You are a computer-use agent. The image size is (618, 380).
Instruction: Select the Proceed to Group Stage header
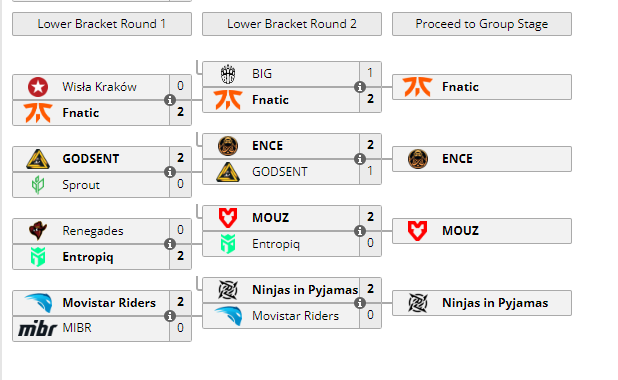482,24
